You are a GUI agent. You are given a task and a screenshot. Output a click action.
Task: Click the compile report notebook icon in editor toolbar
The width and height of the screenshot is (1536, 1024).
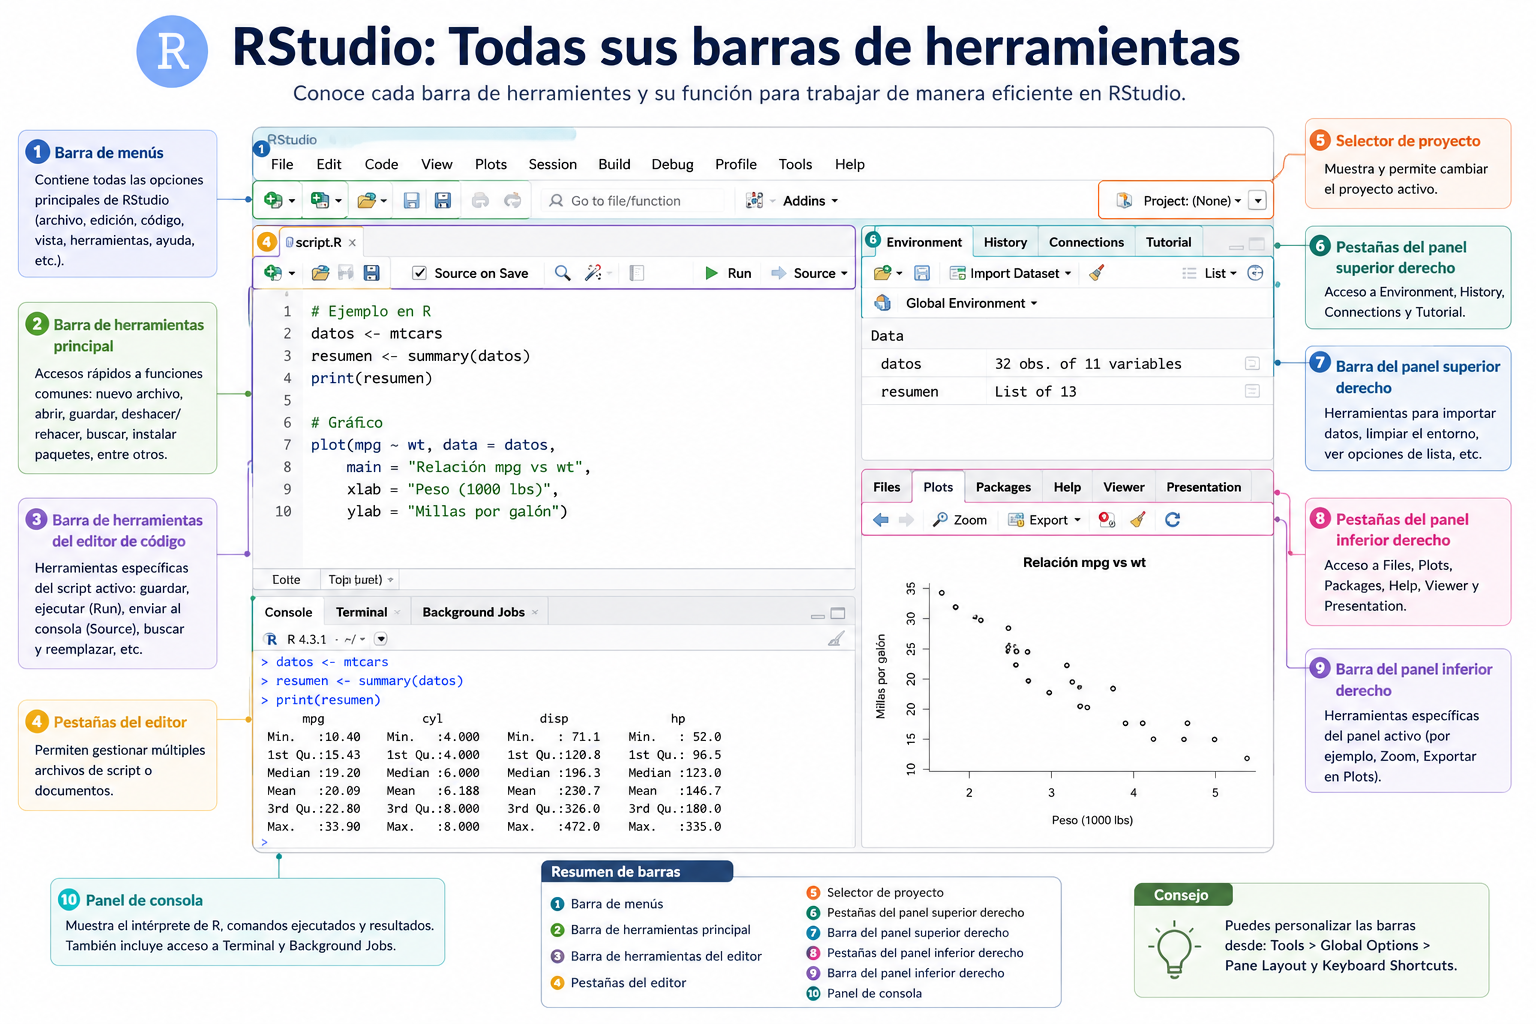tap(637, 273)
